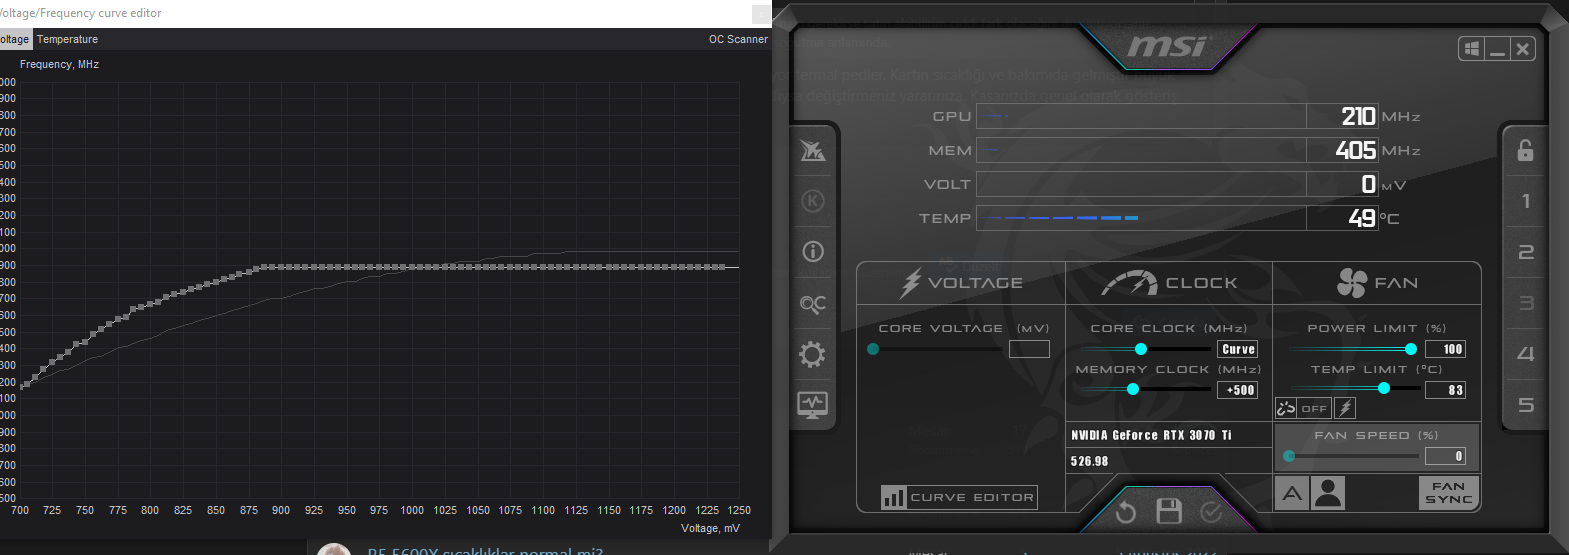Click the Core Voltage value field
Image resolution: width=1569 pixels, height=555 pixels.
[1029, 349]
